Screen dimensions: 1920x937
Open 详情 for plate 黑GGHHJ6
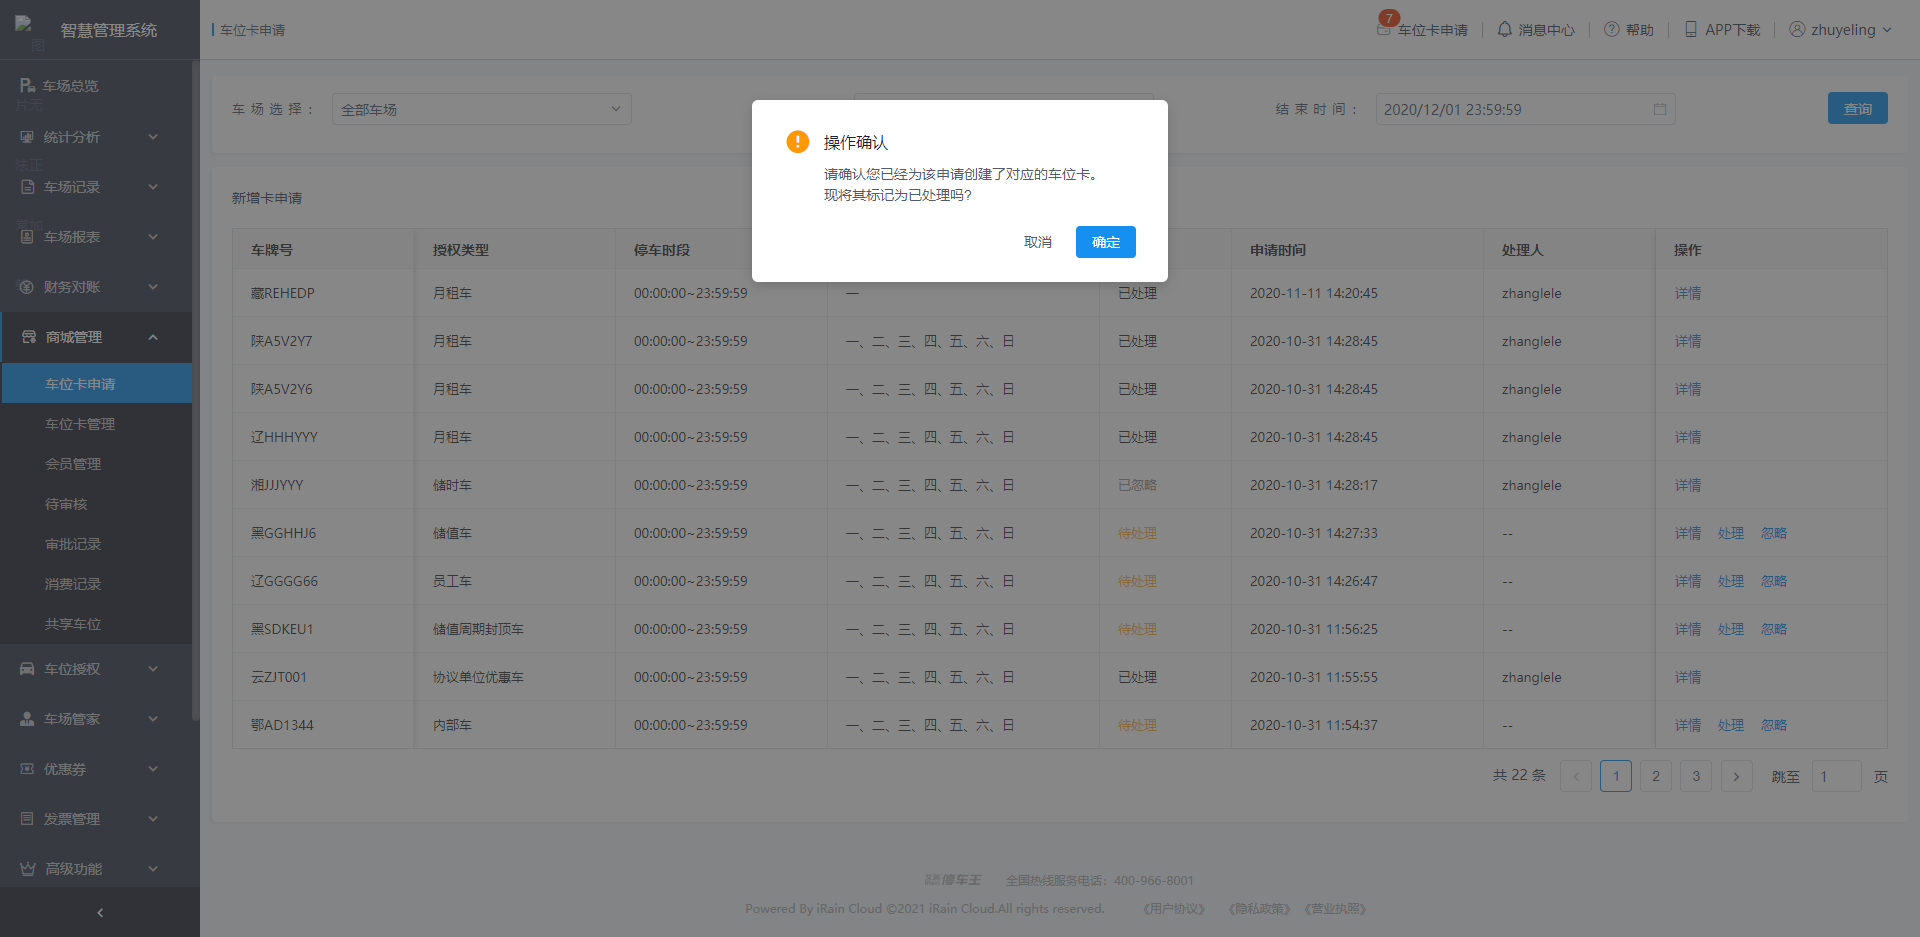point(1688,533)
